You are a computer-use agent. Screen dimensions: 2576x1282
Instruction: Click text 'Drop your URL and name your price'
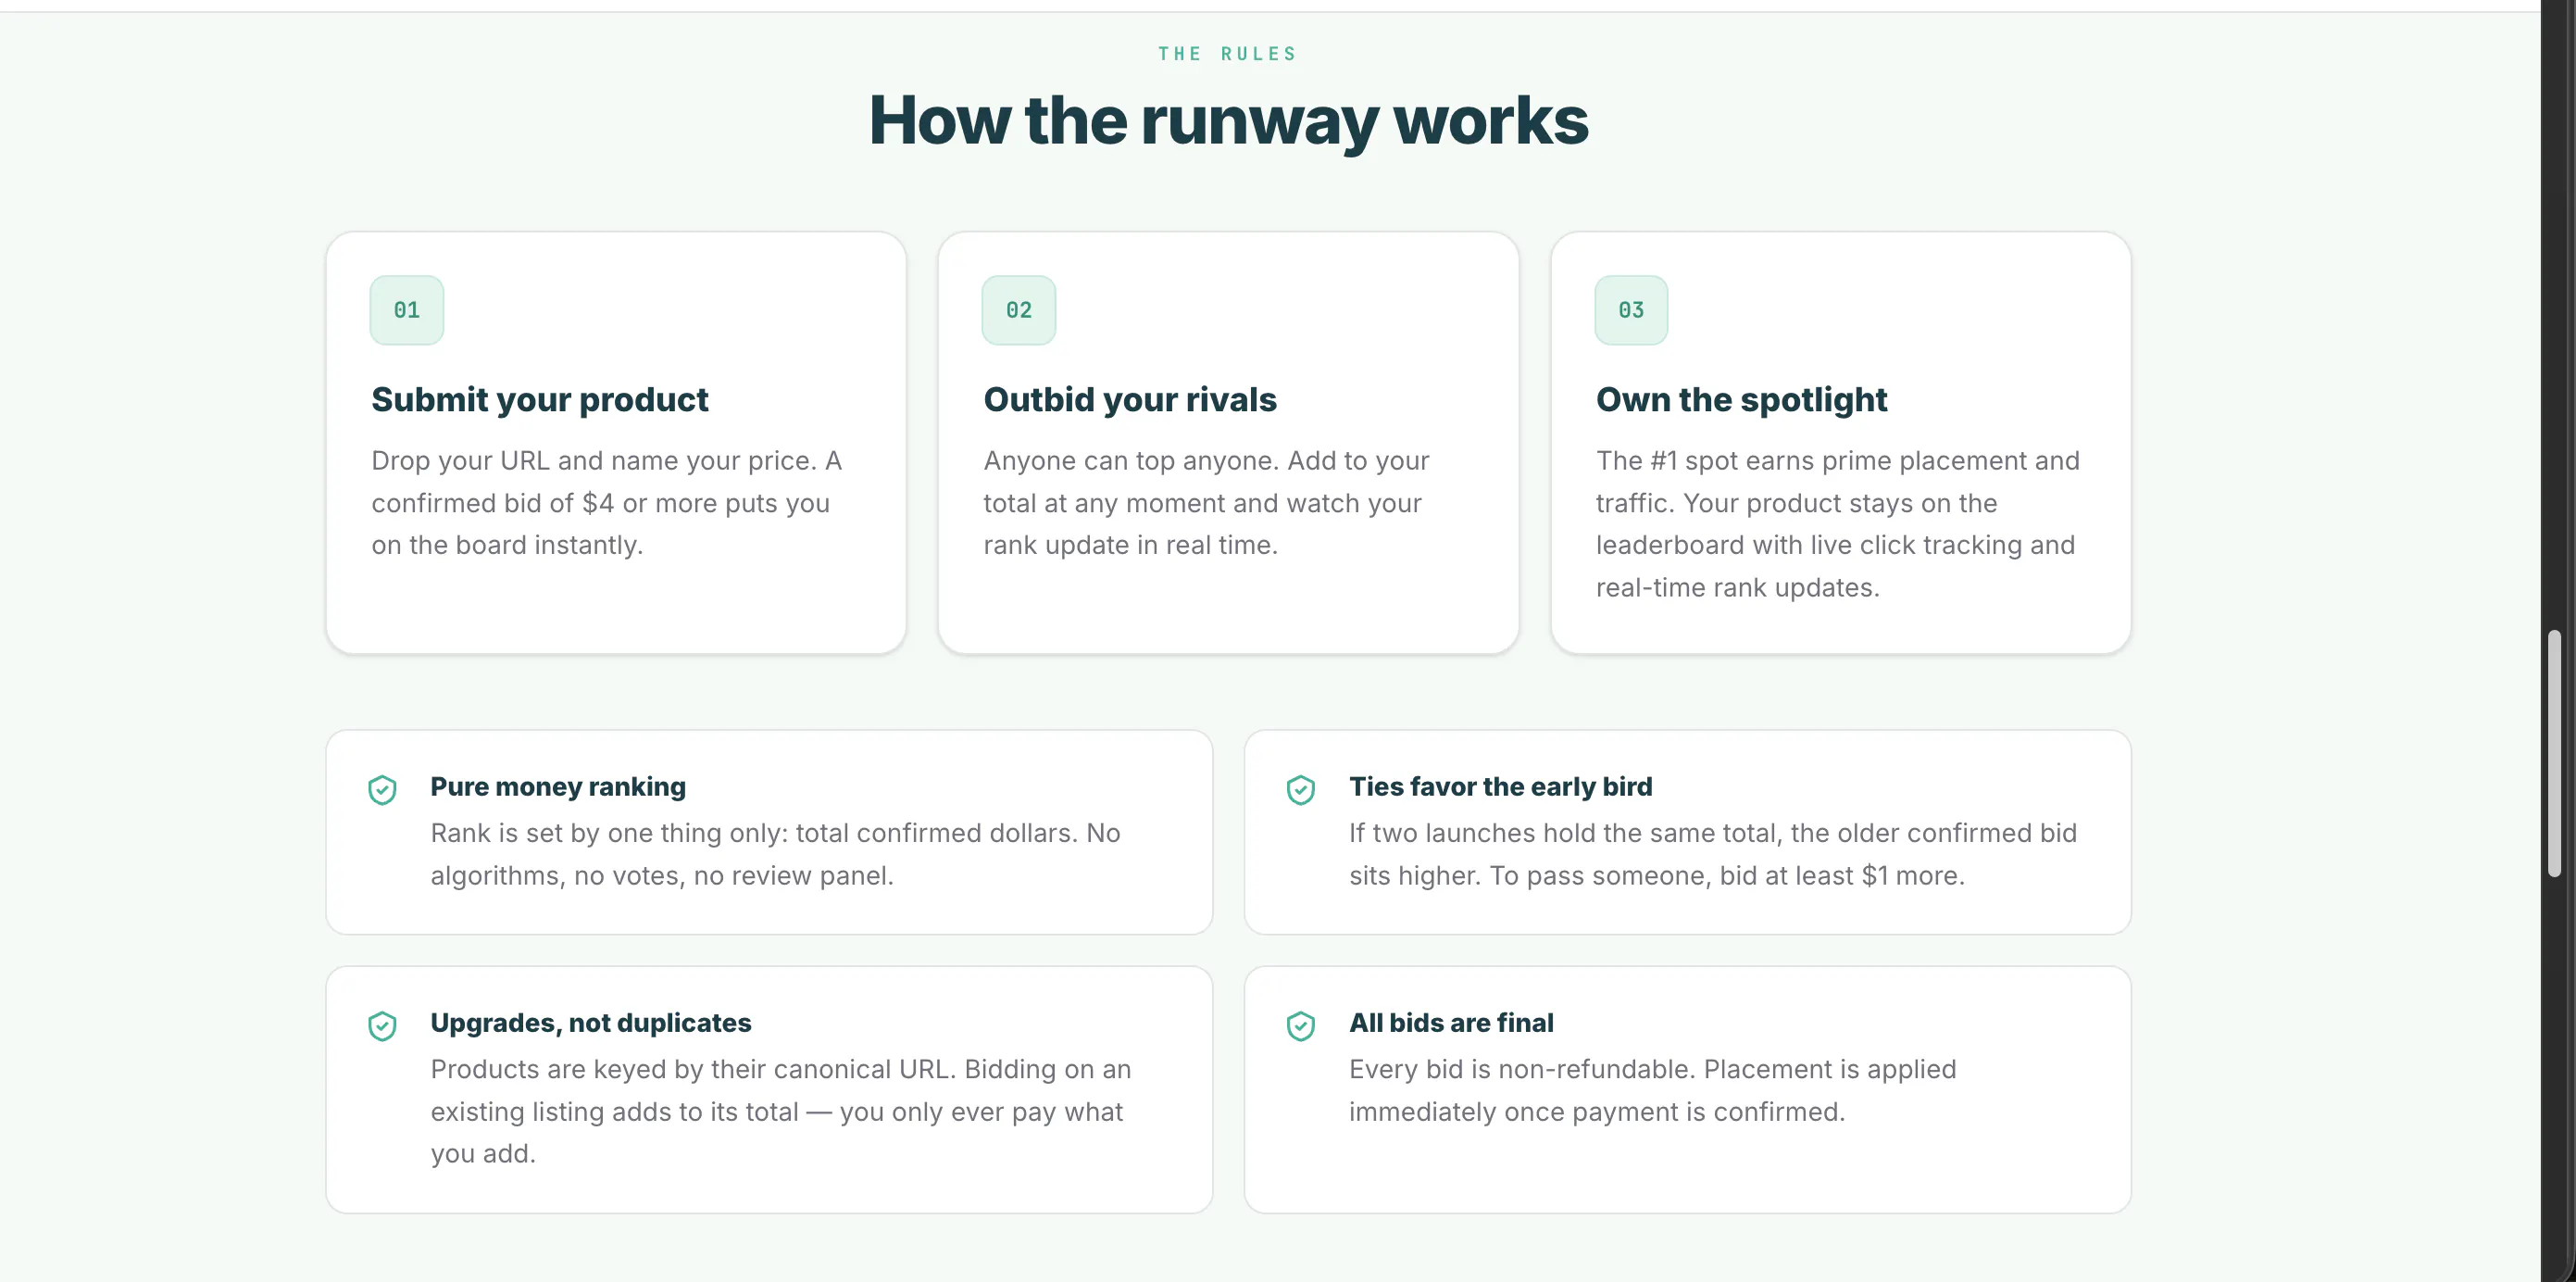coord(593,461)
